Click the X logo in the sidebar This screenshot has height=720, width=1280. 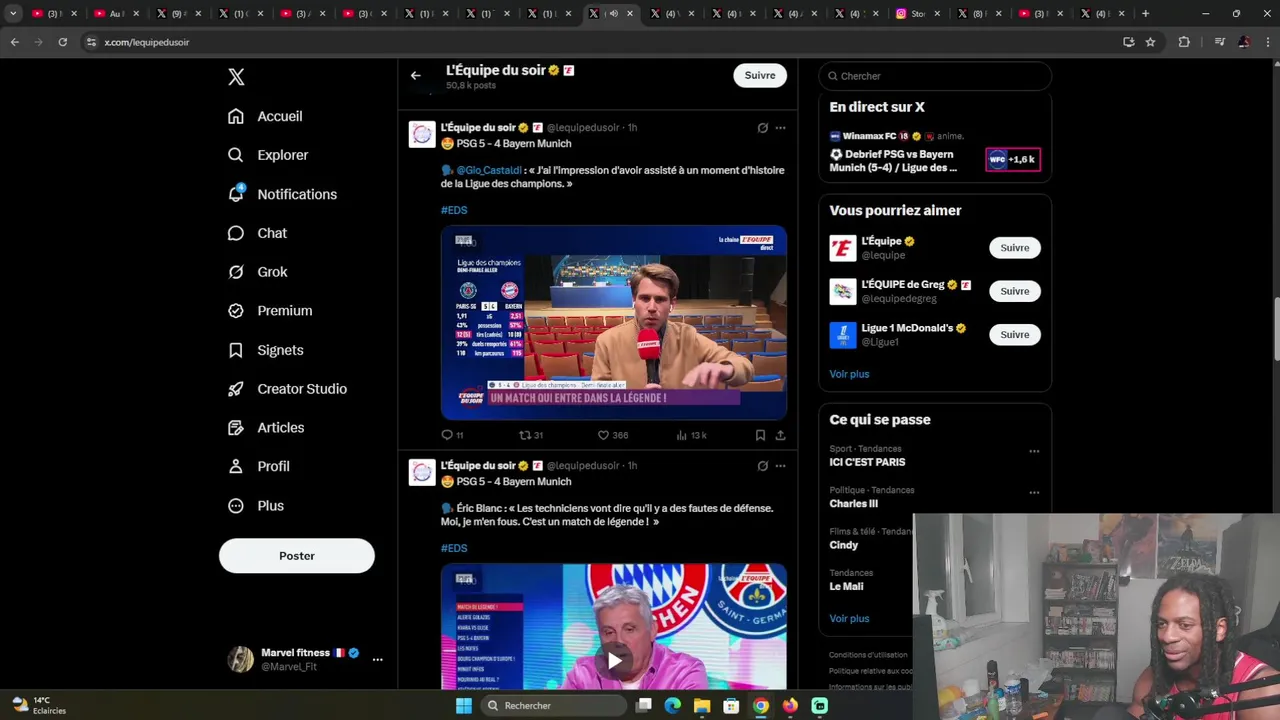pos(236,77)
